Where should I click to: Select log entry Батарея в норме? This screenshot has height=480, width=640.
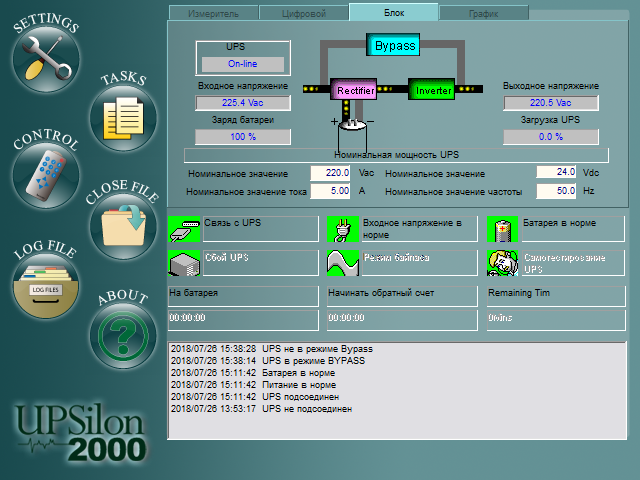click(253, 373)
